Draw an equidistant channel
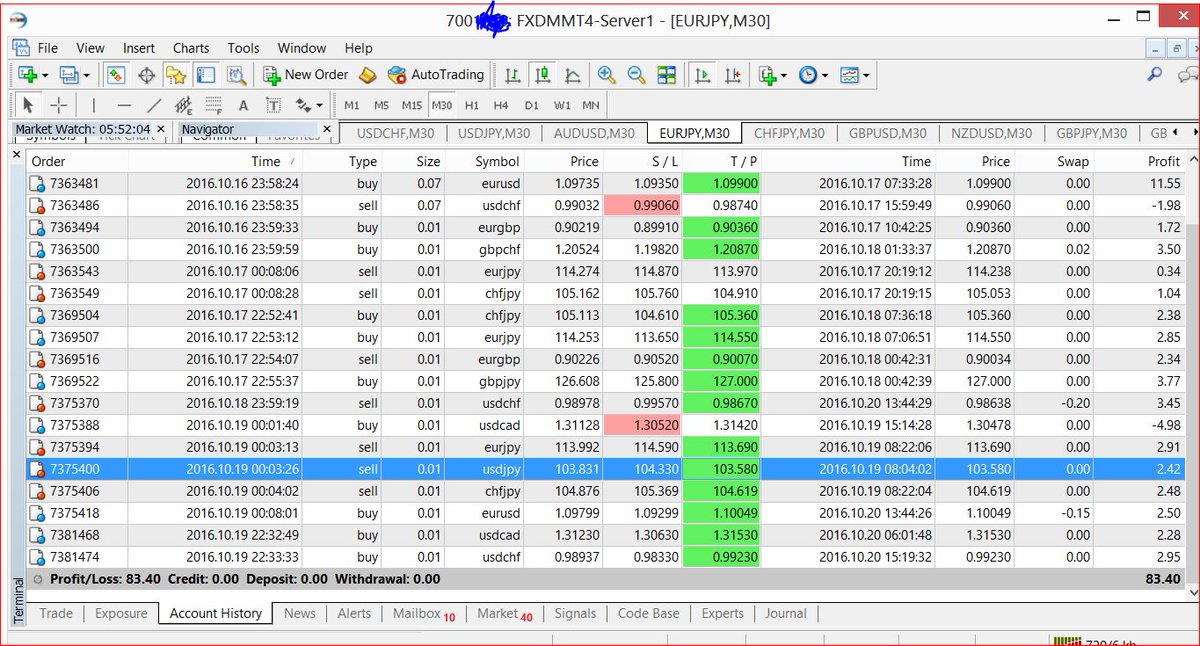The width and height of the screenshot is (1200, 646). click(183, 104)
